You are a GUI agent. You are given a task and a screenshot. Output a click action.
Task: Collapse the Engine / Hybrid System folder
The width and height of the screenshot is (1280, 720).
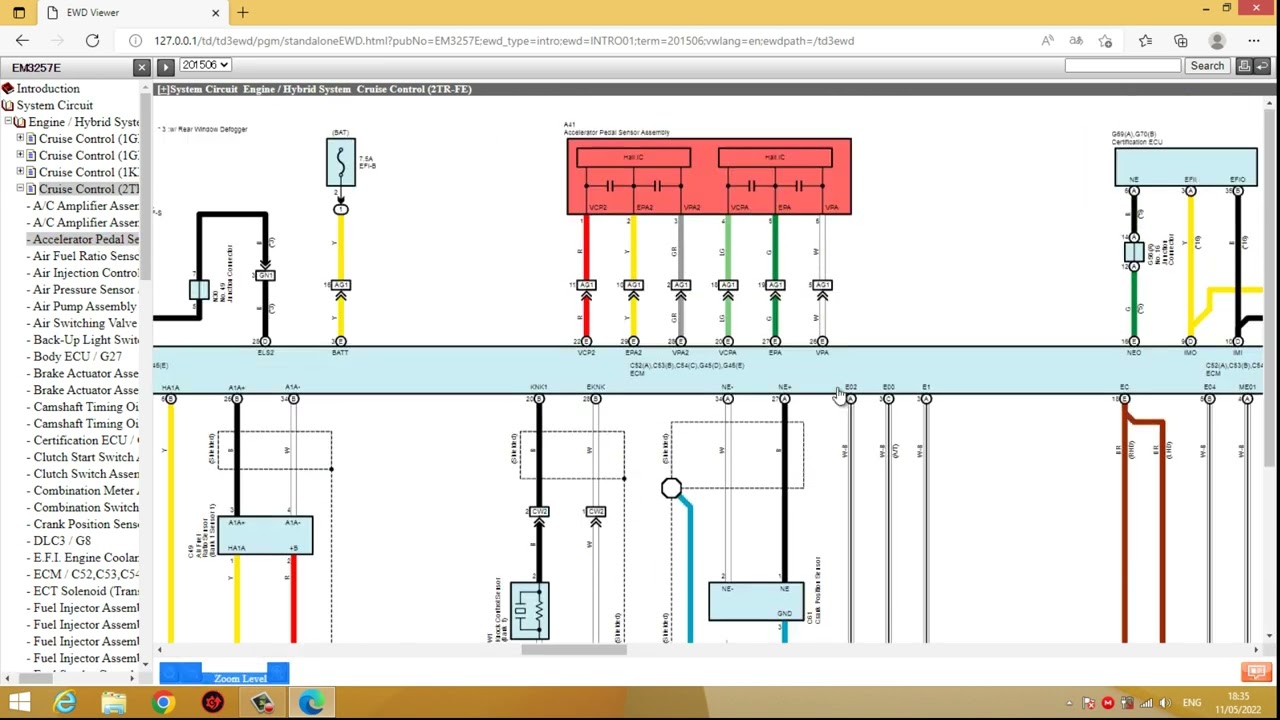pos(7,122)
